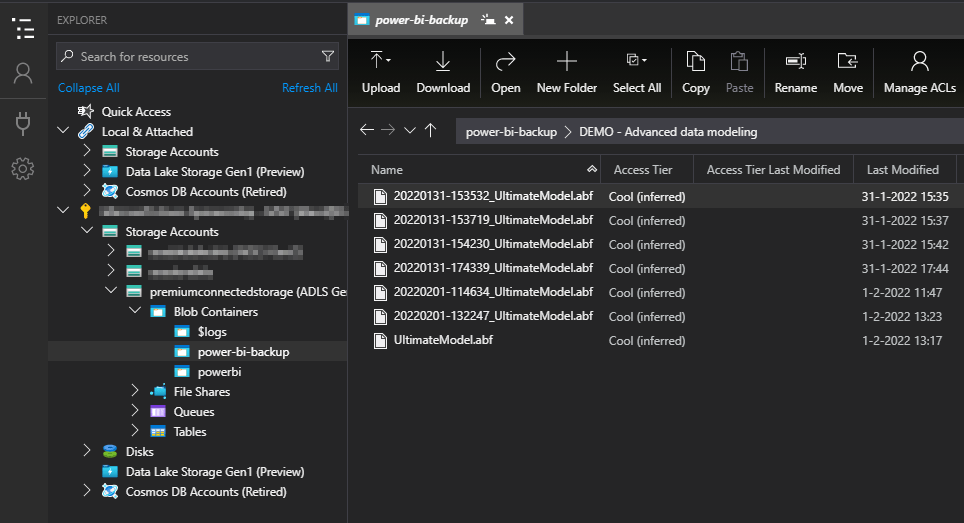
Task: Click the search filter funnel icon
Action: 328,57
